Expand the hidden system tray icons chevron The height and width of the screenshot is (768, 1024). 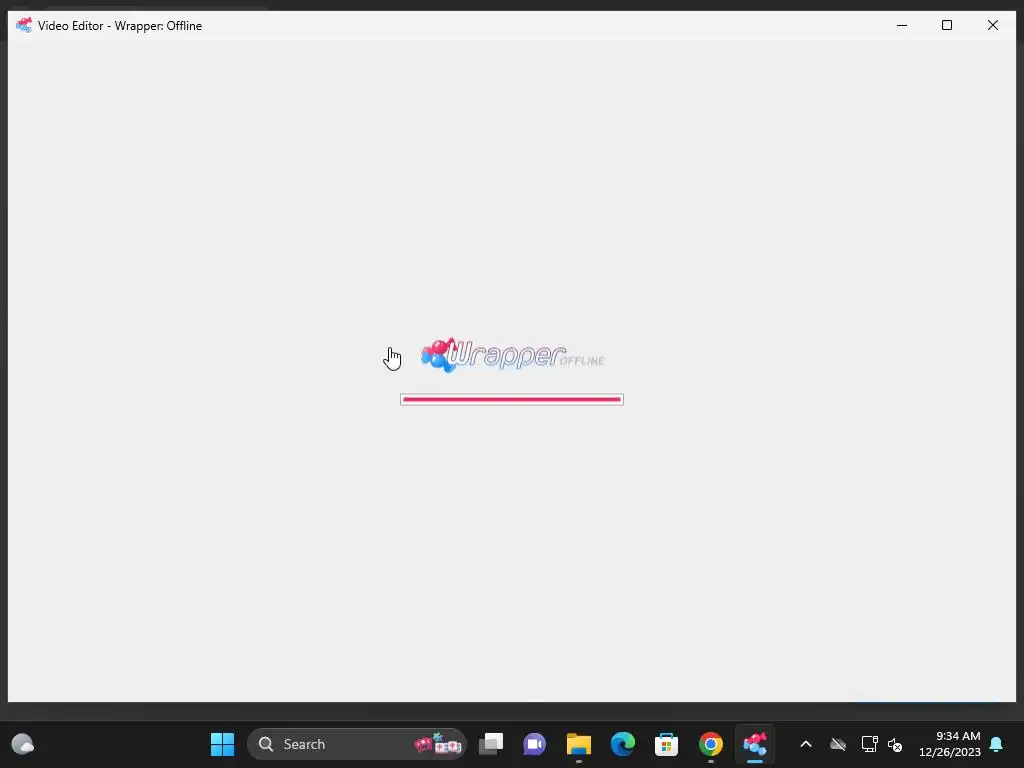(806, 744)
